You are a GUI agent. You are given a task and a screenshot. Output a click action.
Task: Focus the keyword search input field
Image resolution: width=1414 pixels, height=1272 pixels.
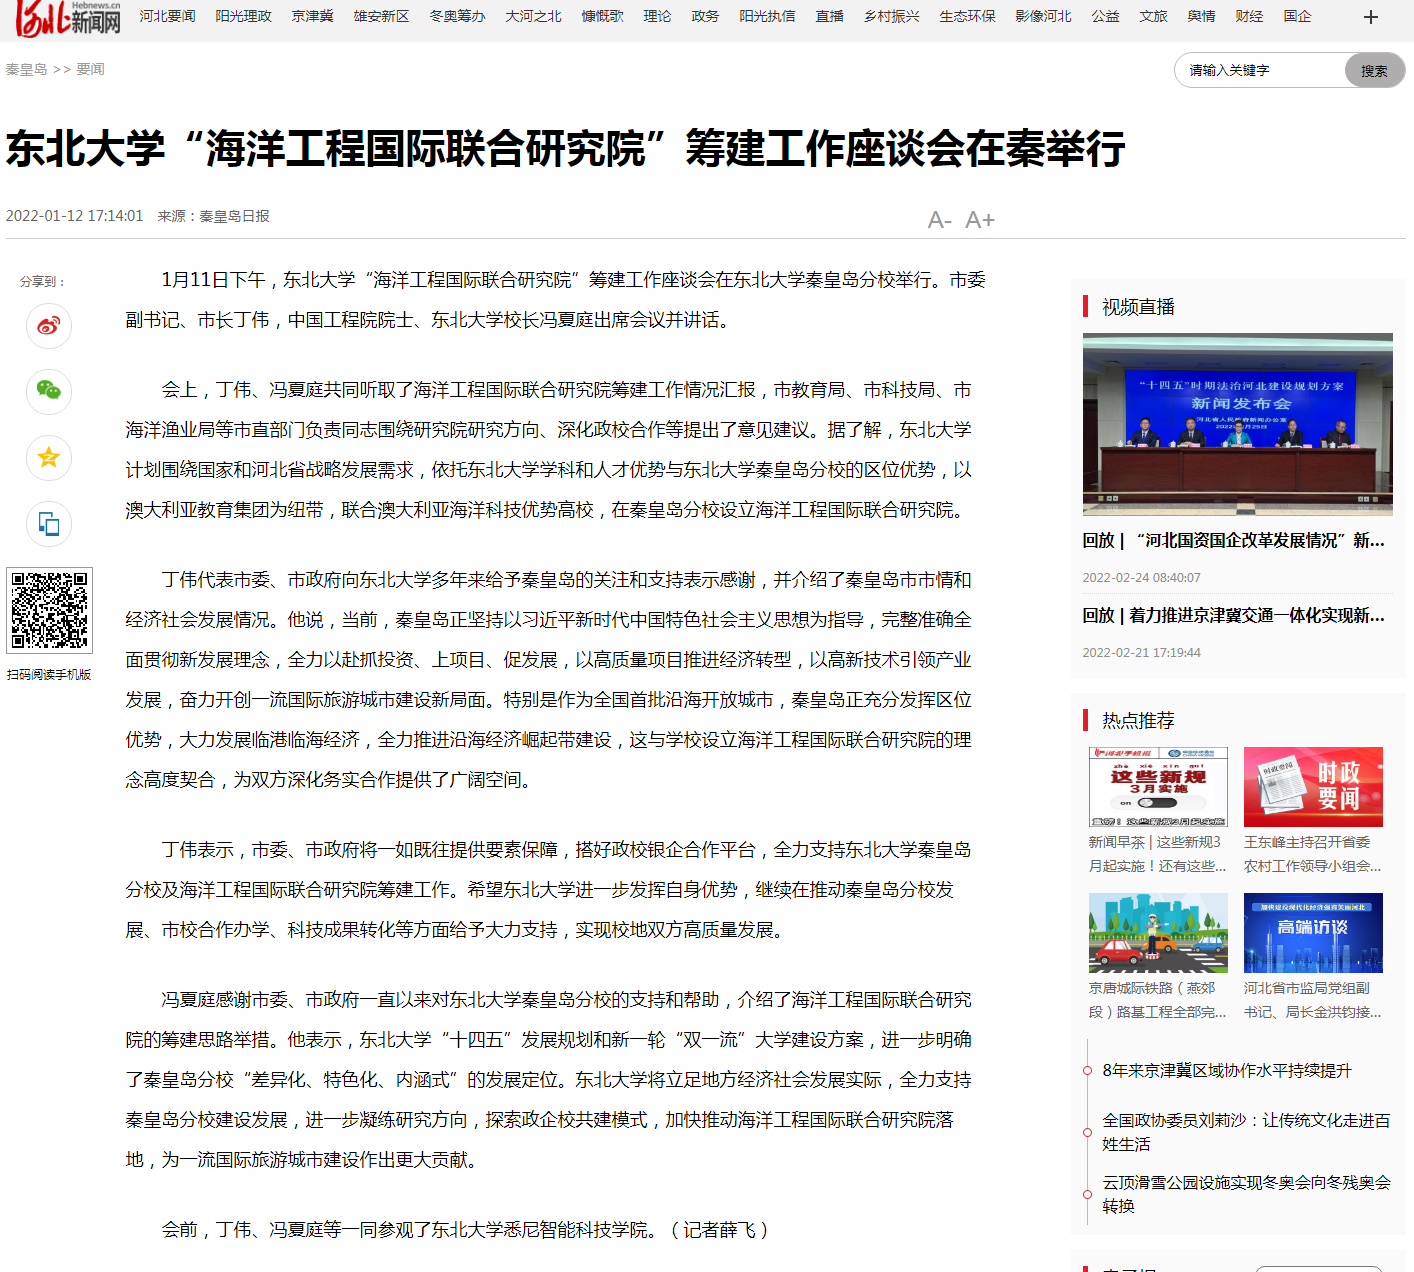[1262, 71]
